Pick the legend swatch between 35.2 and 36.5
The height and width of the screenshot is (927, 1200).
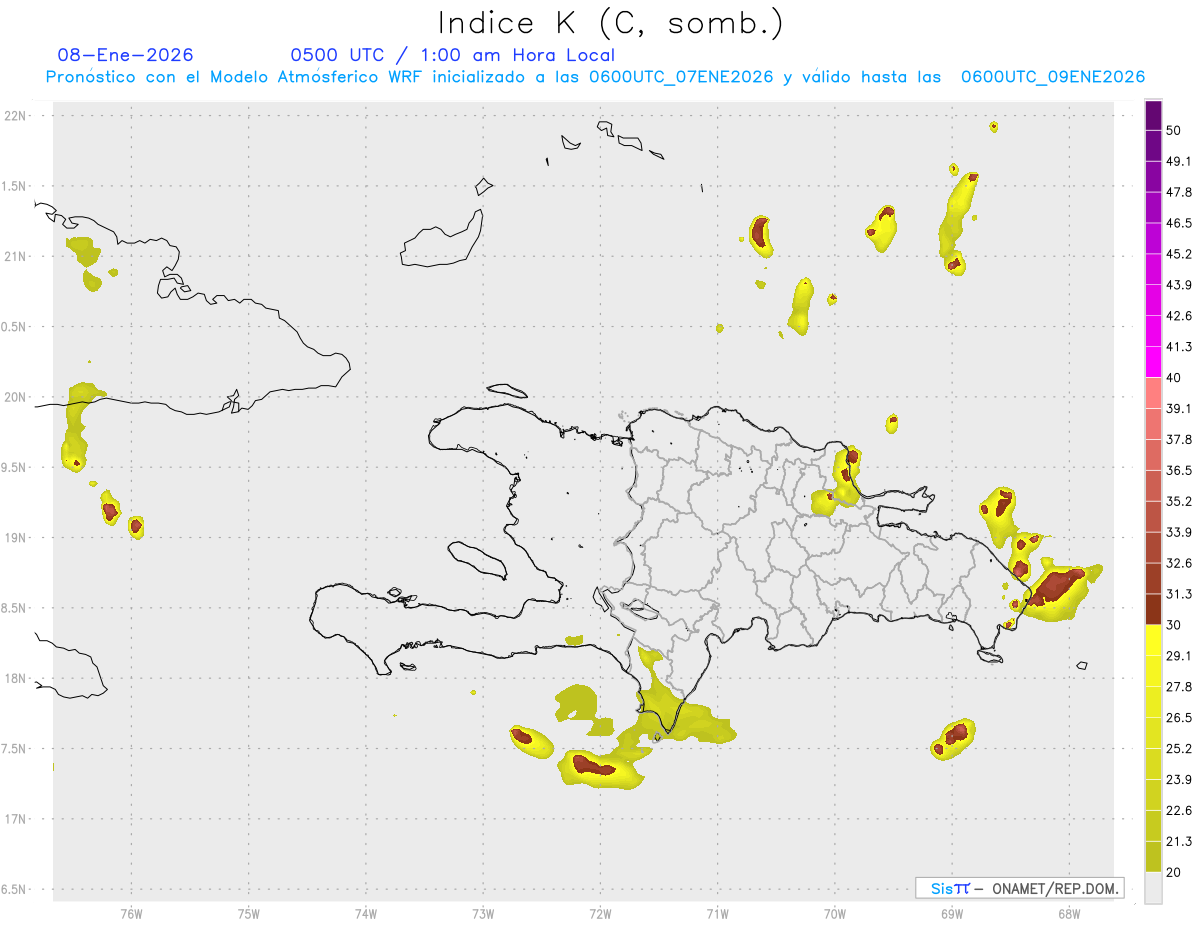click(1154, 485)
